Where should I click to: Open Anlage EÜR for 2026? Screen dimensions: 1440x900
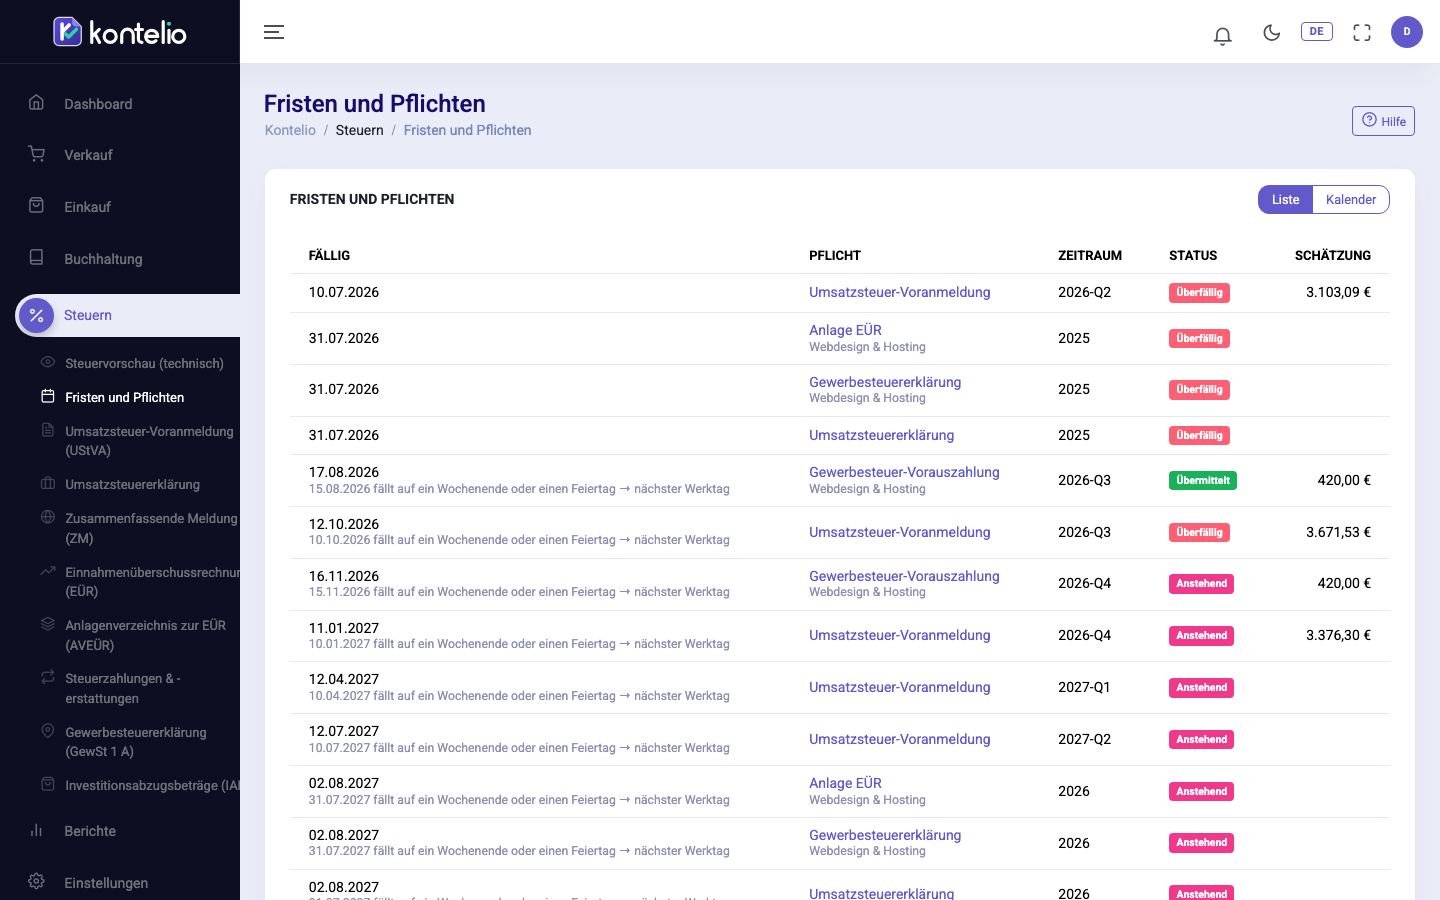[845, 783]
